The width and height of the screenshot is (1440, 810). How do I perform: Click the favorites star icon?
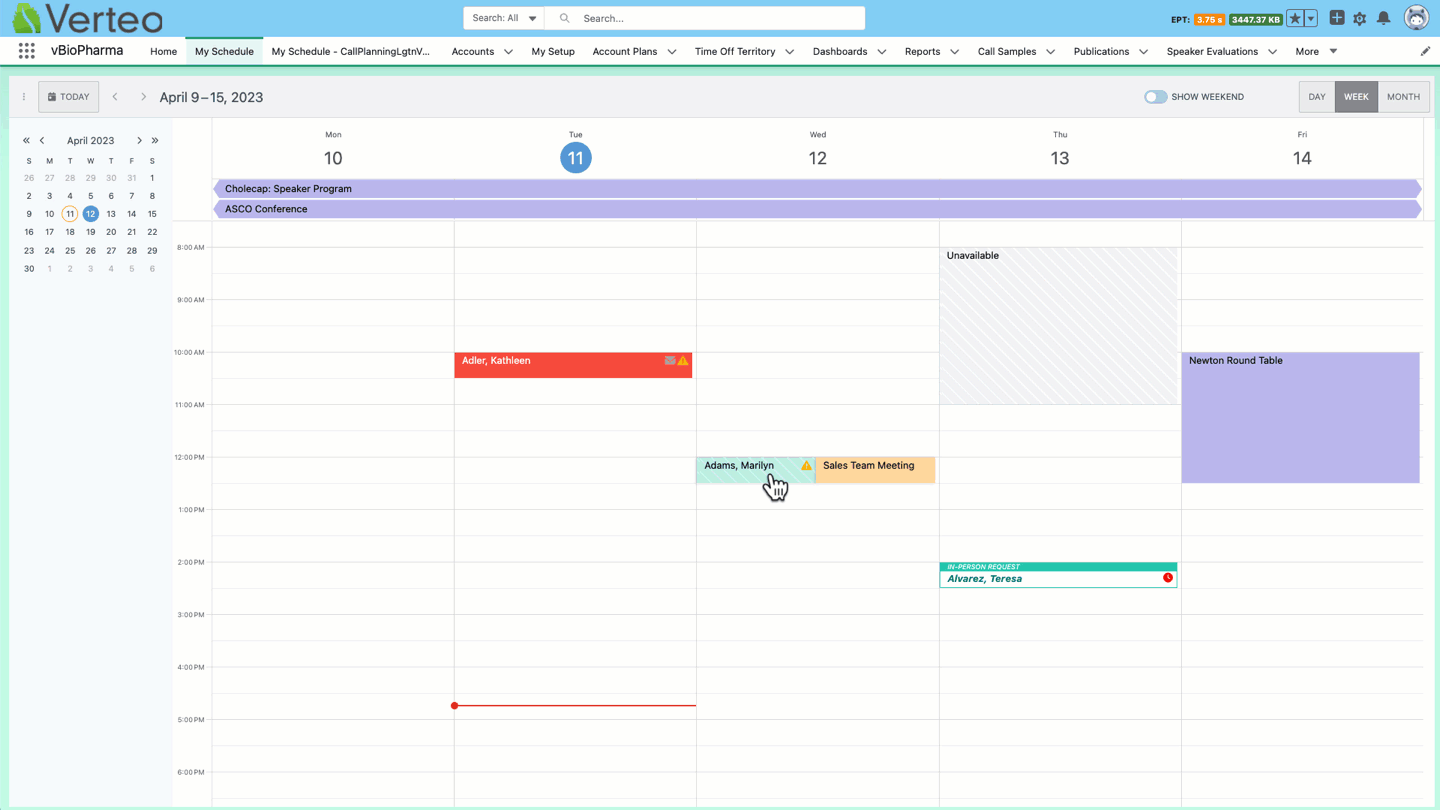[x=1295, y=18]
